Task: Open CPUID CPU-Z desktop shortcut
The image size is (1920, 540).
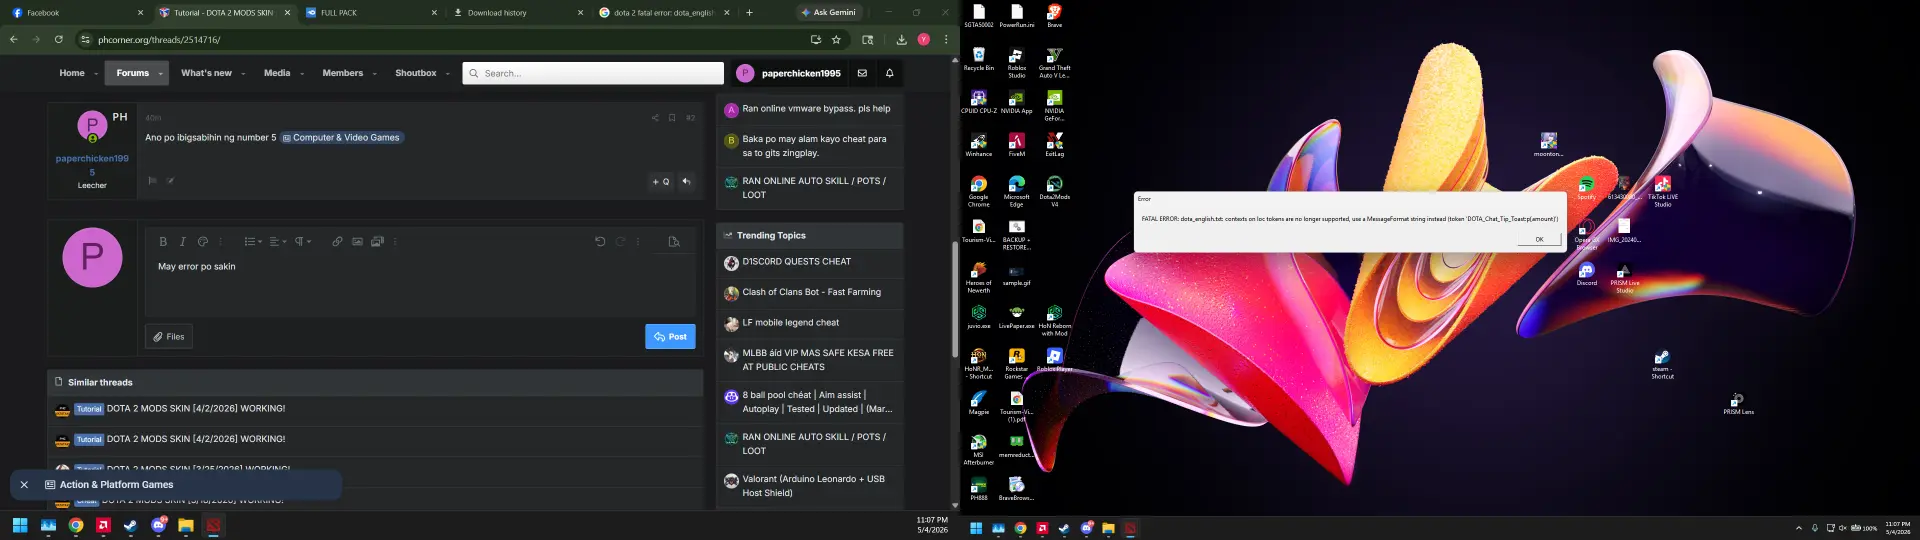Action: click(978, 102)
